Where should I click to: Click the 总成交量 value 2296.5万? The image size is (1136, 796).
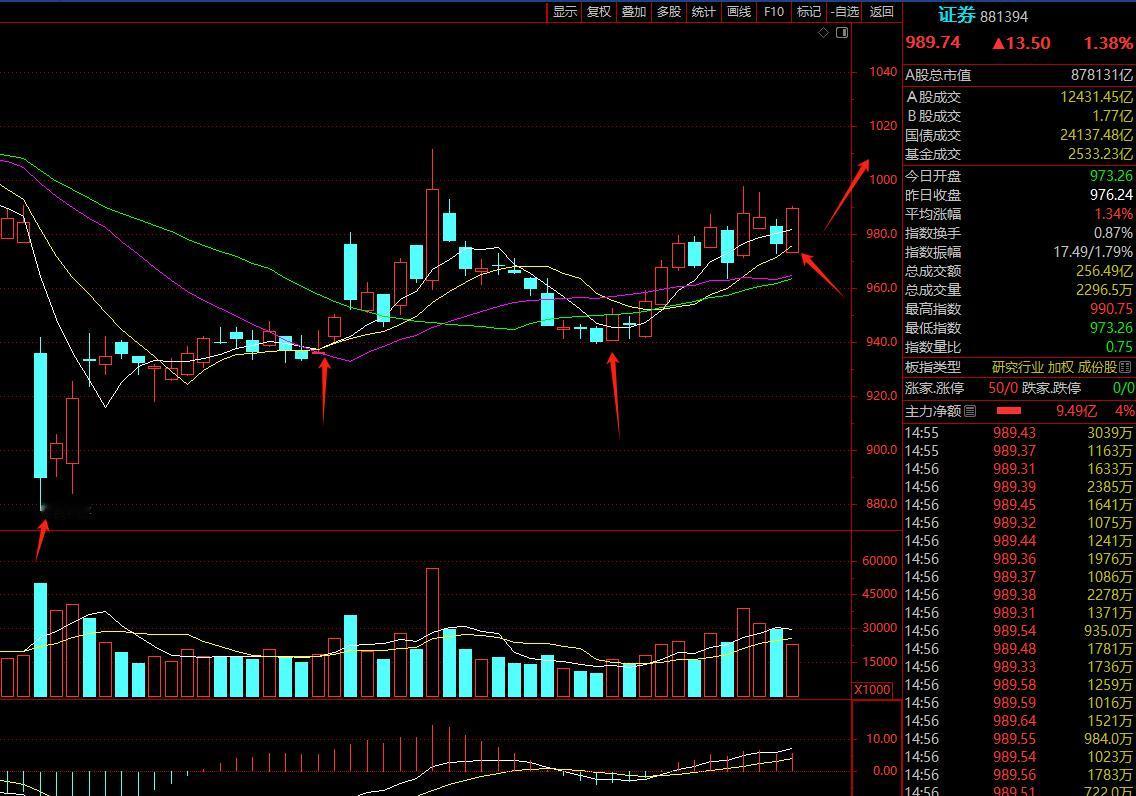point(1104,290)
